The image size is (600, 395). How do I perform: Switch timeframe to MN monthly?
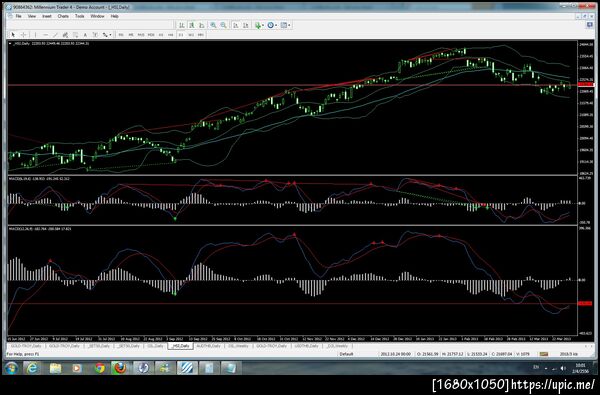point(201,35)
